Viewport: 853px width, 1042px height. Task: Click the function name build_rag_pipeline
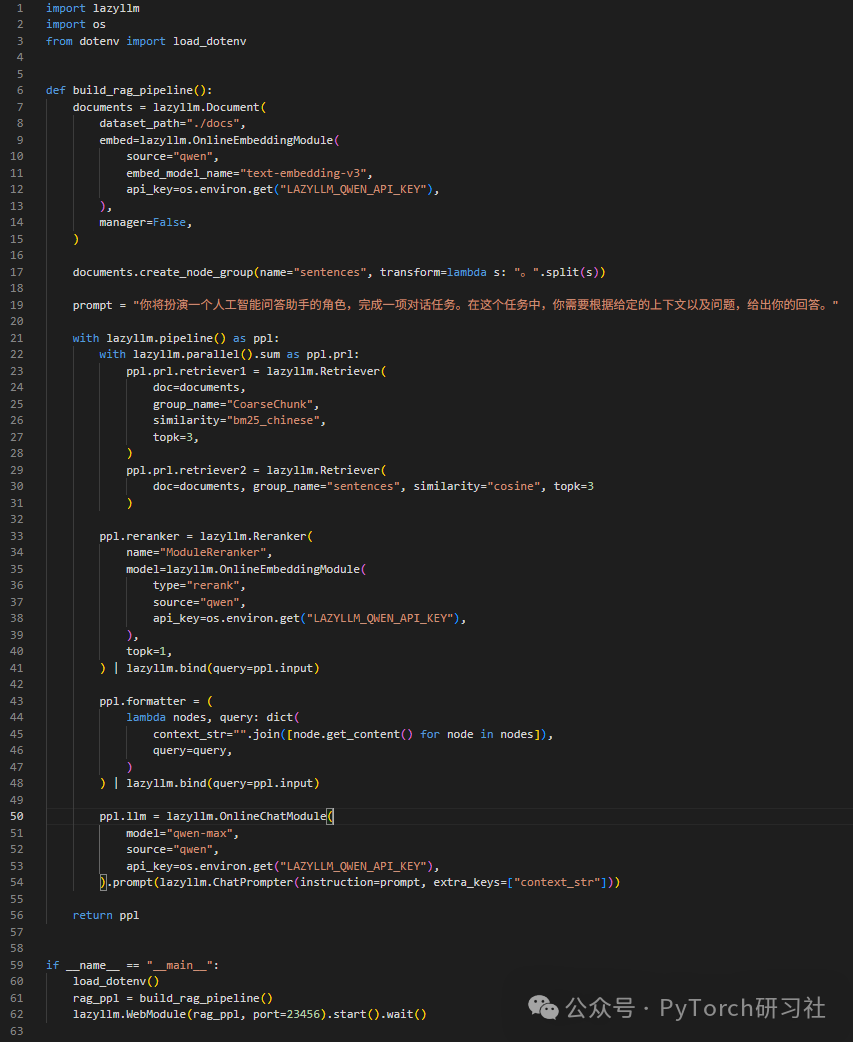coord(133,90)
